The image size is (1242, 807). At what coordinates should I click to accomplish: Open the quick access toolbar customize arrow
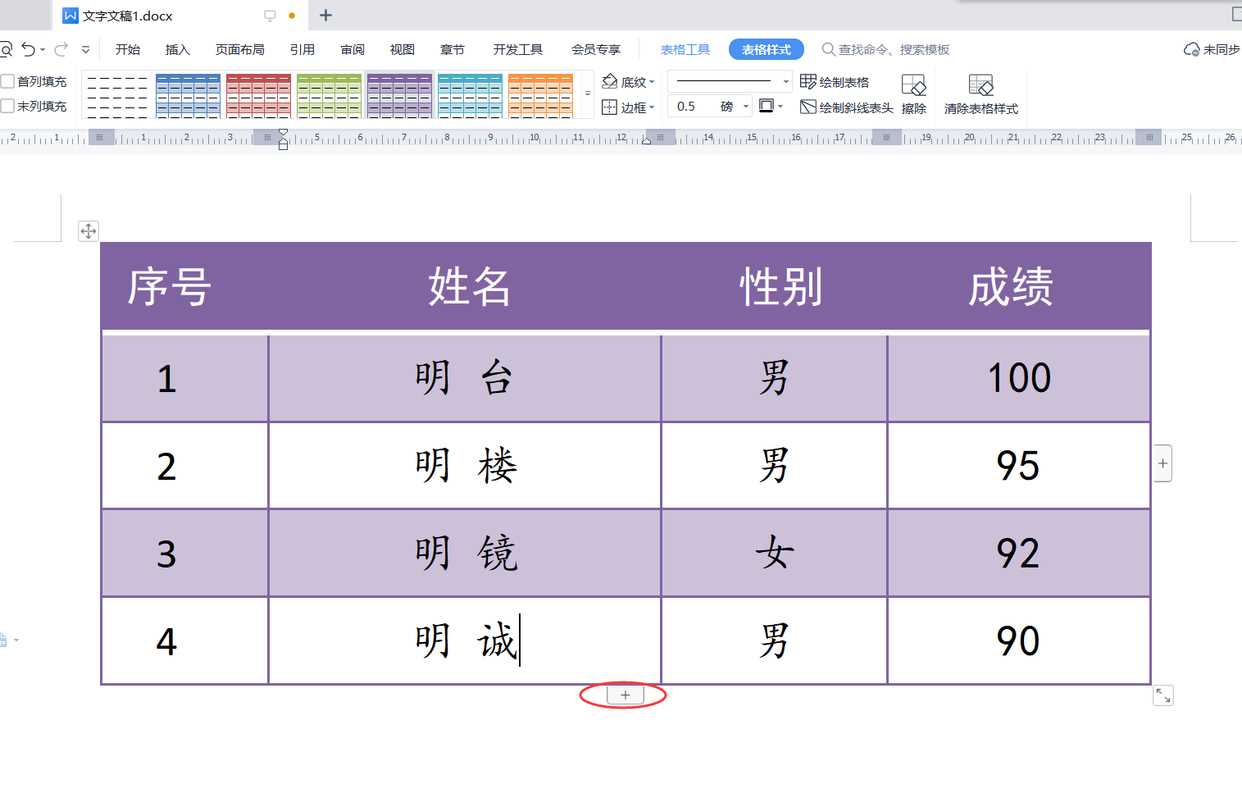click(86, 50)
